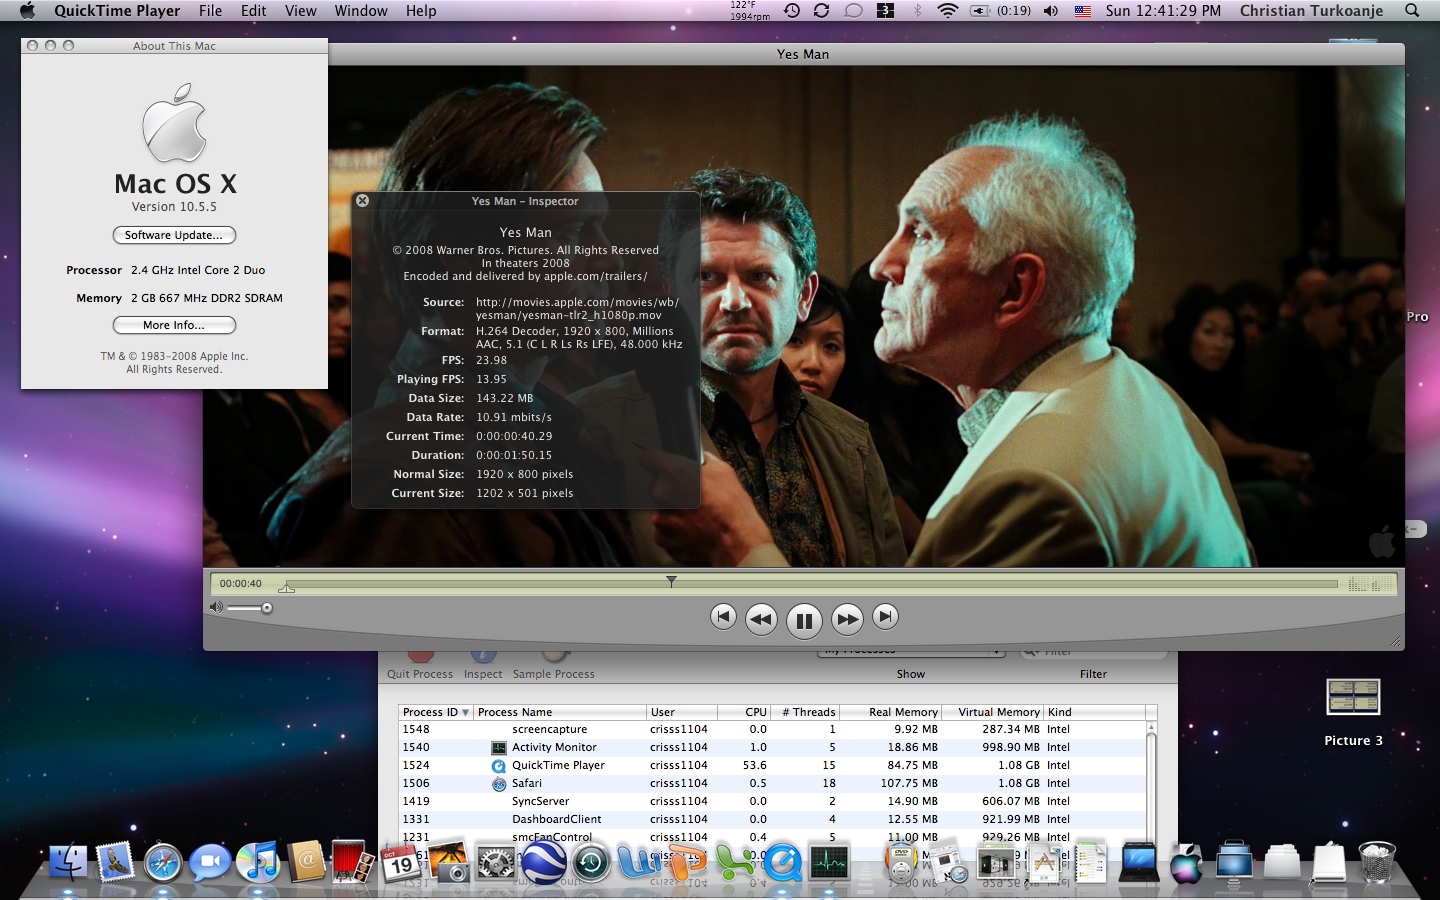Click the sync status menu bar icon

[822, 11]
